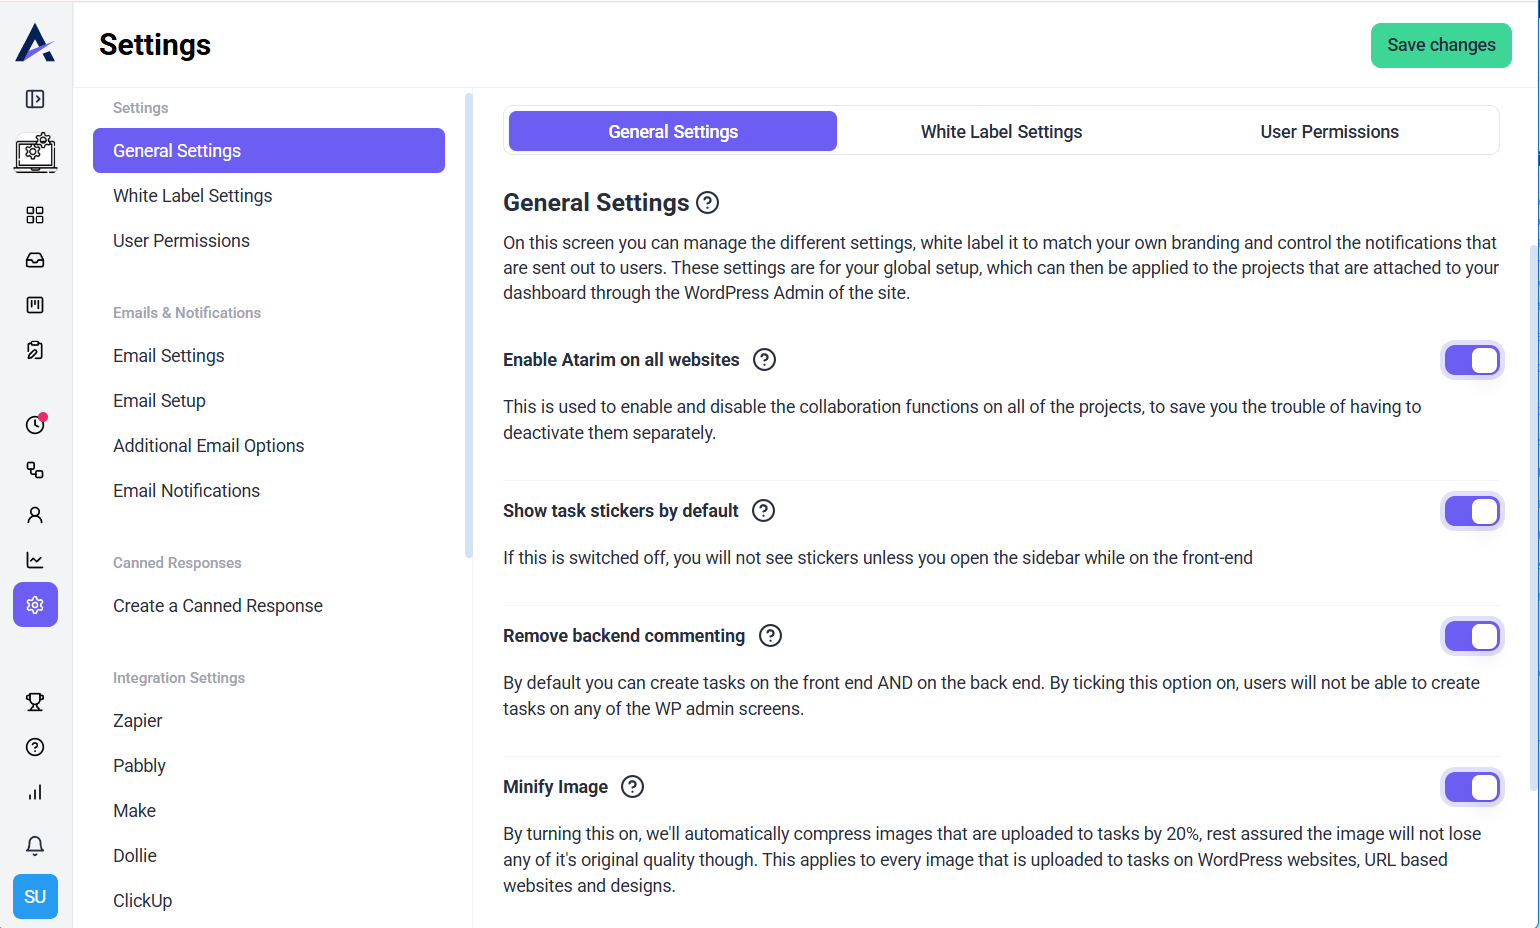The image size is (1540, 928).
Task: Open Email Notifications in the settings list
Action: 186,491
